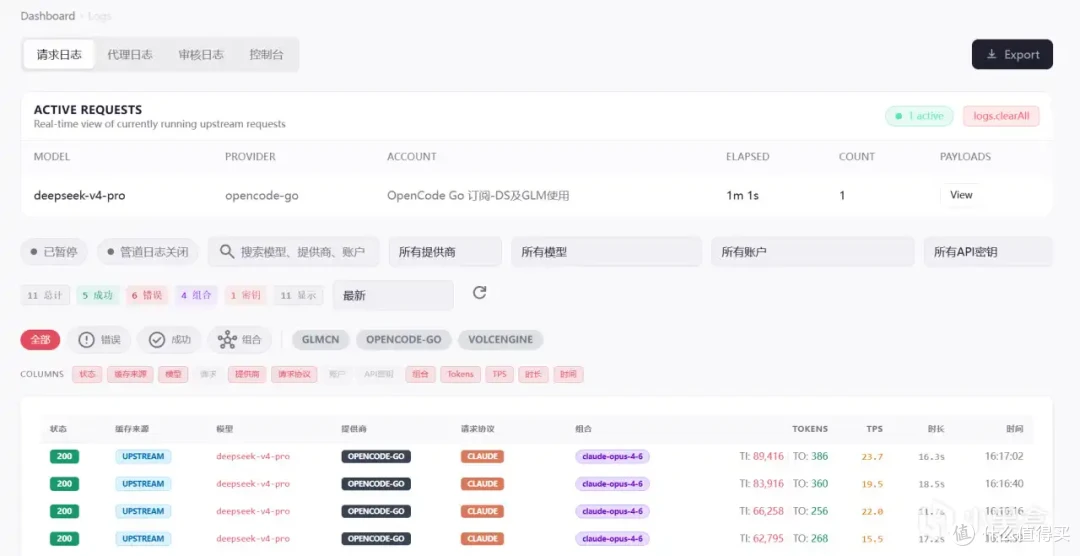This screenshot has height=556, width=1080.
Task: Click the 1 active badge
Action: pyautogui.click(x=919, y=116)
